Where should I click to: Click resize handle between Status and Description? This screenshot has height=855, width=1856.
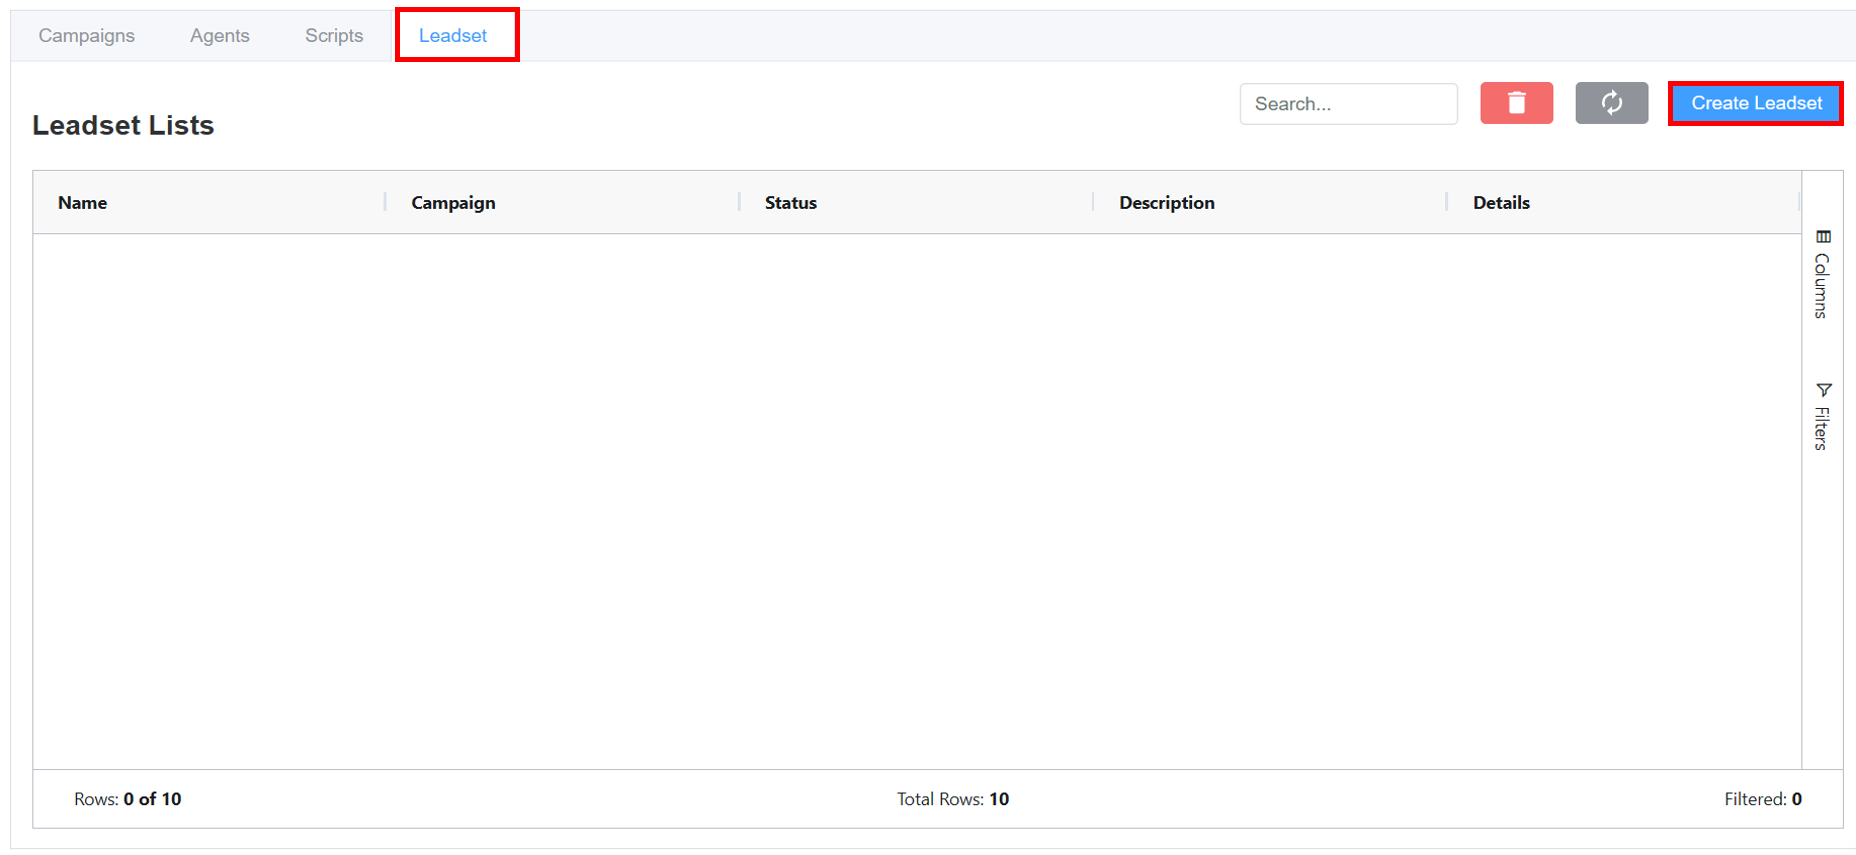pyautogui.click(x=1093, y=203)
